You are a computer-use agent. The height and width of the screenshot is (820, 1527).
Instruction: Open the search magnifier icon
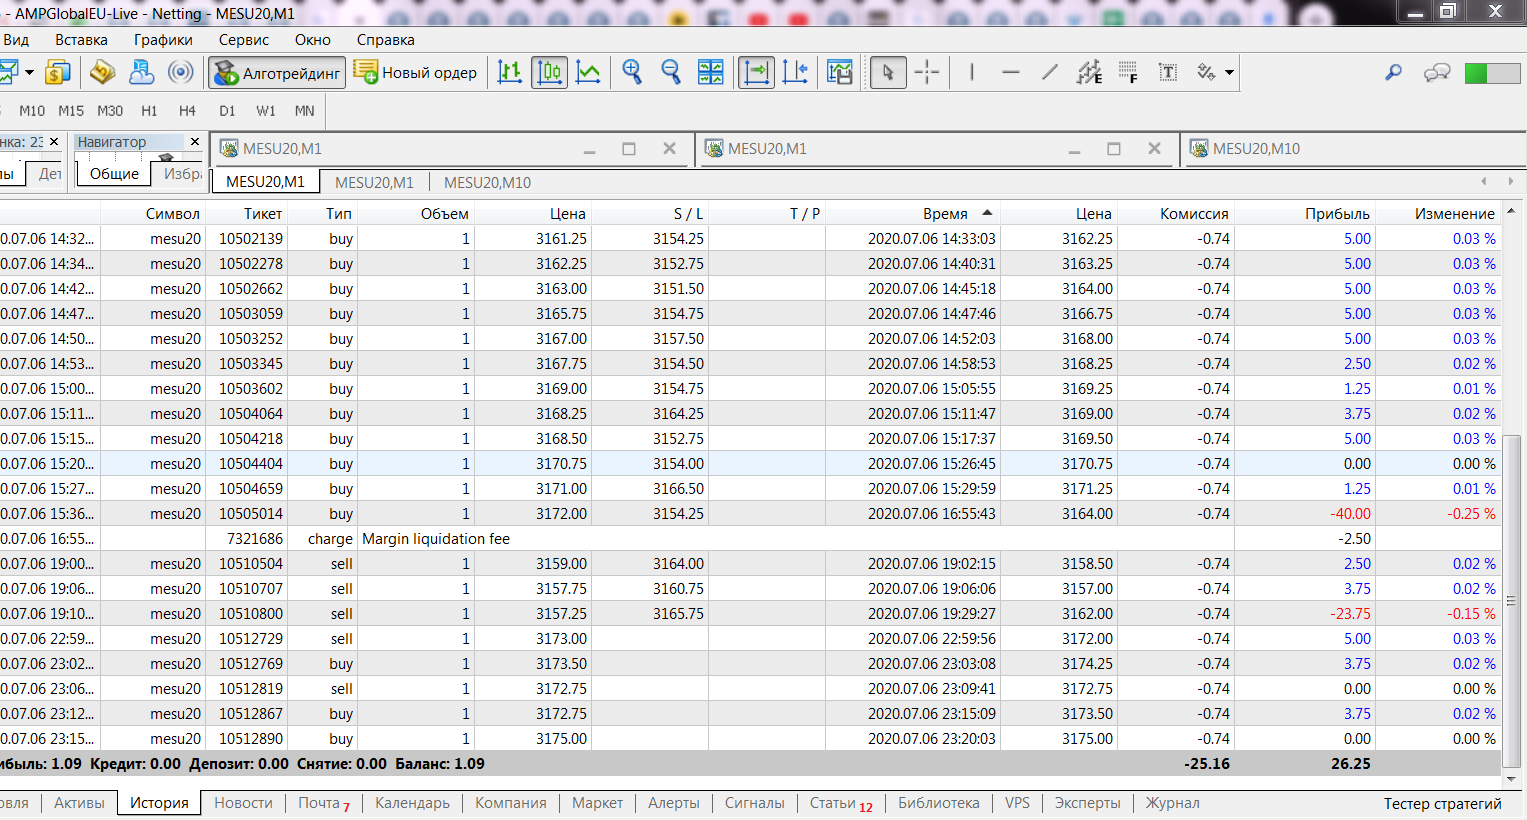1393,72
